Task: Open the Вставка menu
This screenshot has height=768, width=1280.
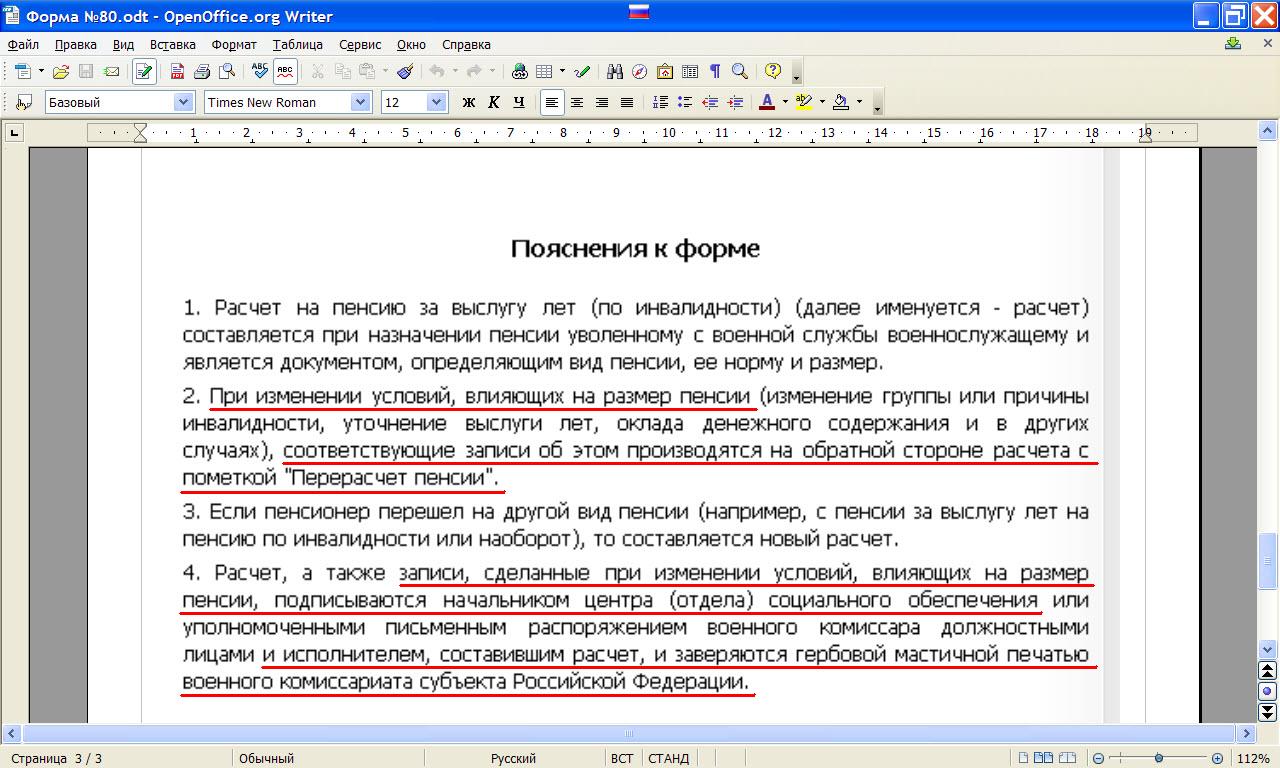Action: (x=173, y=44)
